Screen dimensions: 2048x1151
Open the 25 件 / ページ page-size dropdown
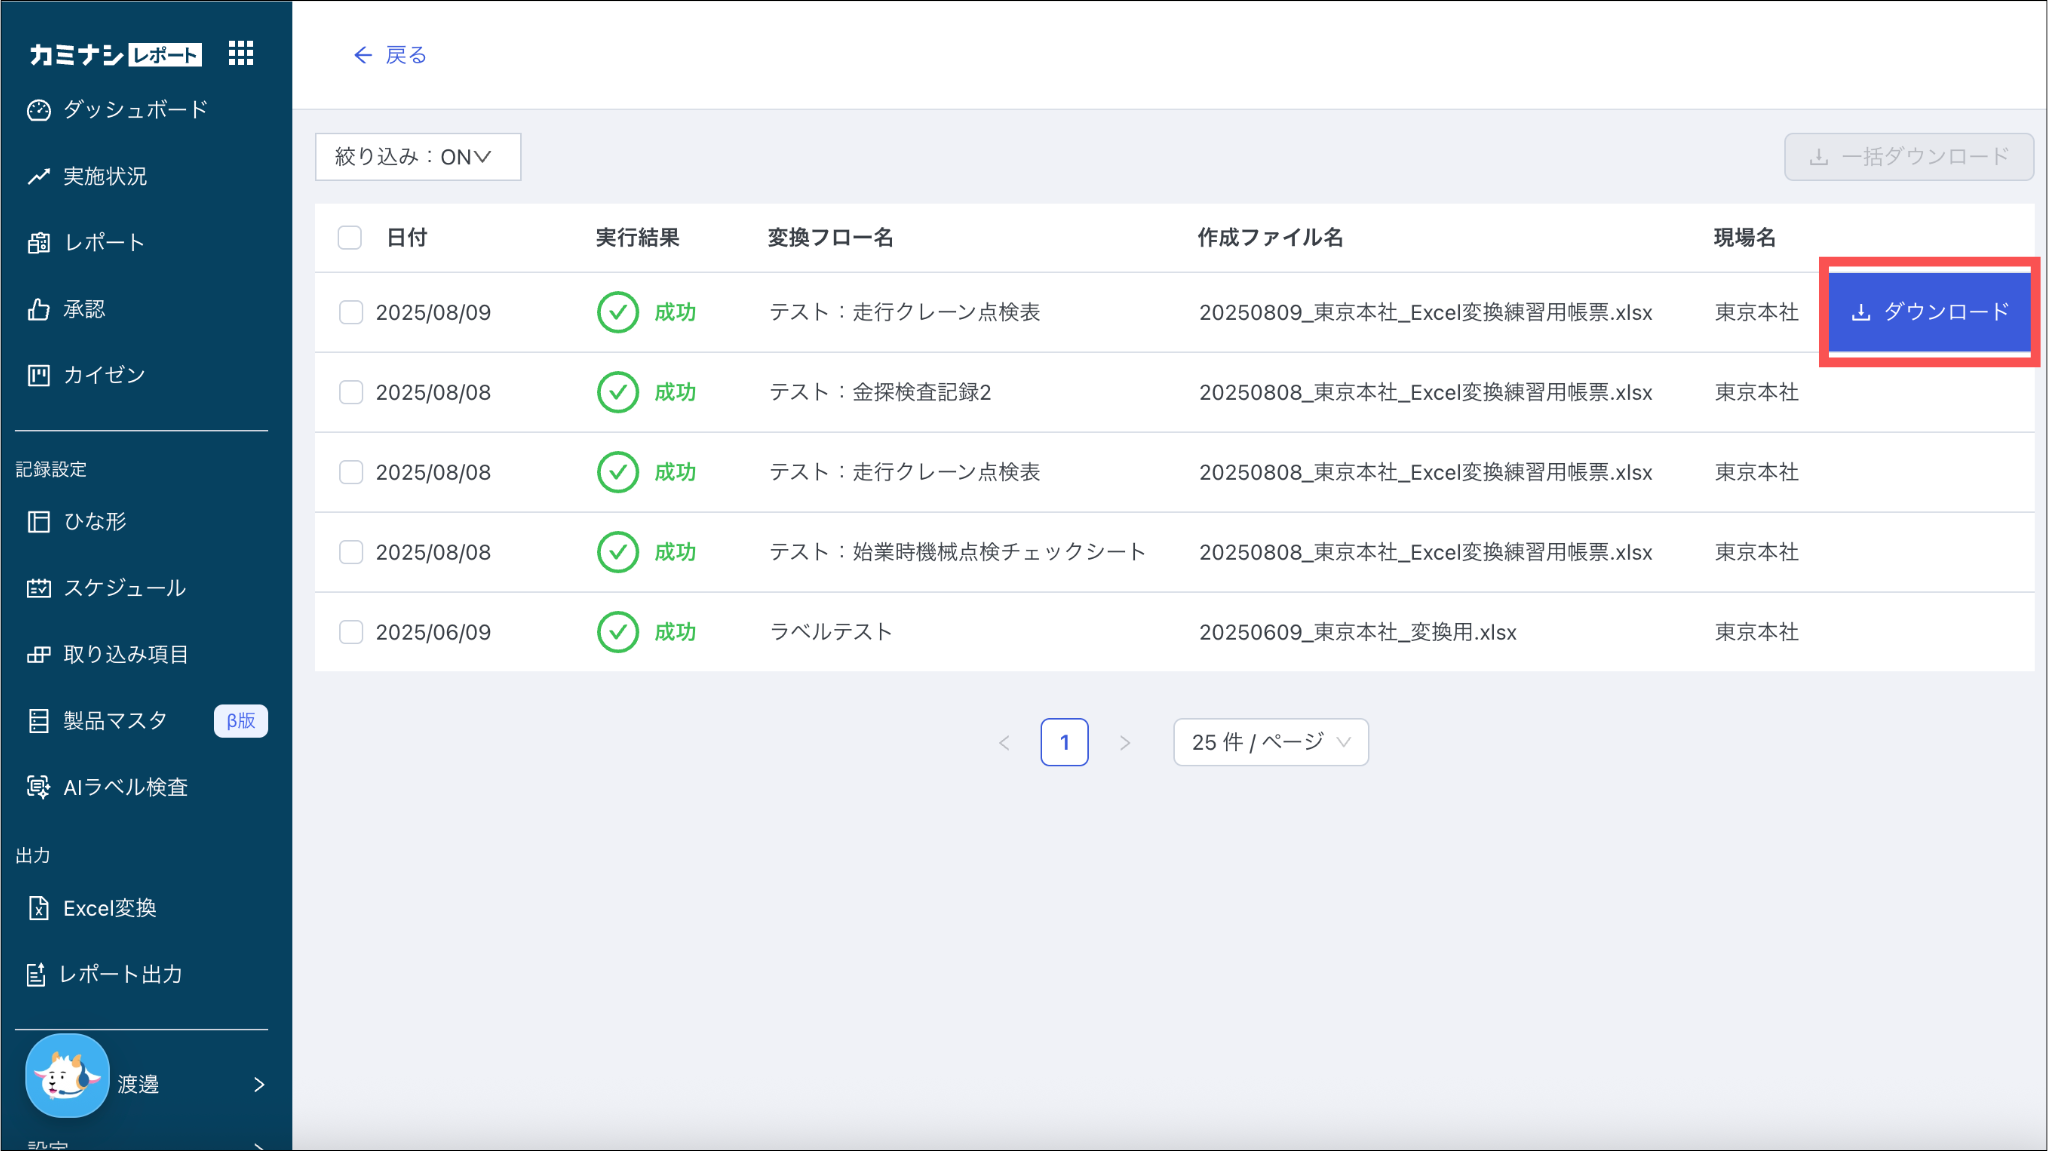point(1270,742)
